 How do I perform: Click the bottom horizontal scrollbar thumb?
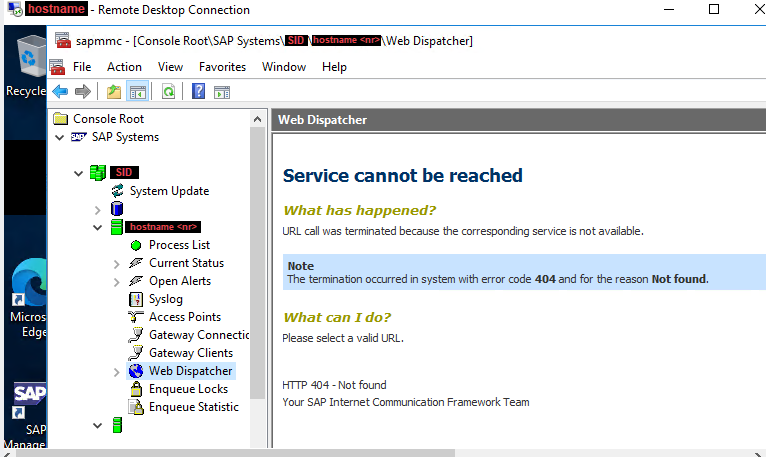point(235,453)
